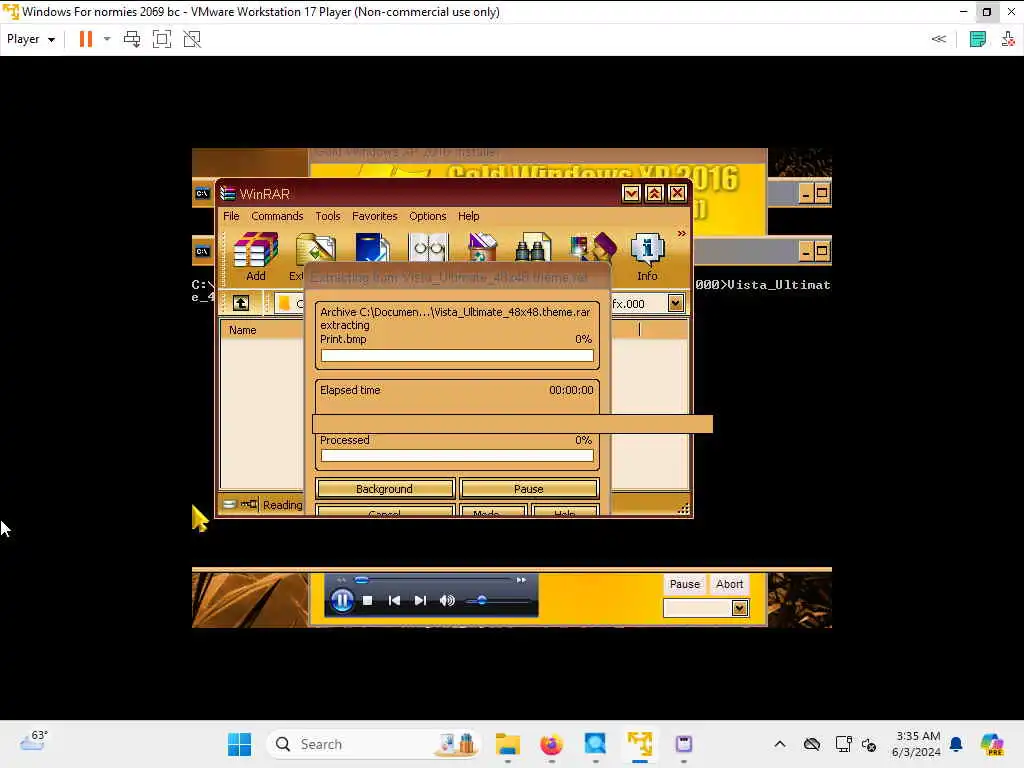Open the weather widget showing 63°
The image size is (1024, 768).
click(33, 741)
